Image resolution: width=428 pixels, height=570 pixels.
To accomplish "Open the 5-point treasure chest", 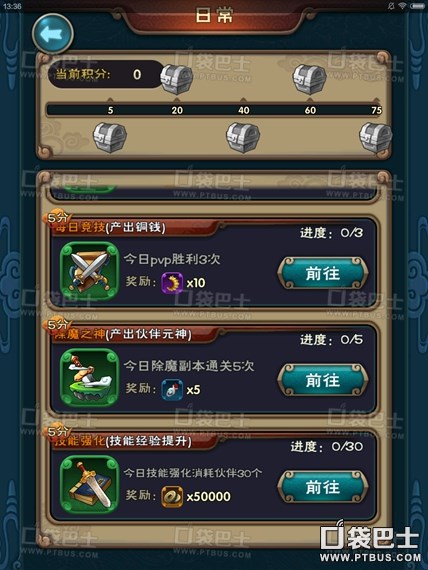I will (x=110, y=137).
